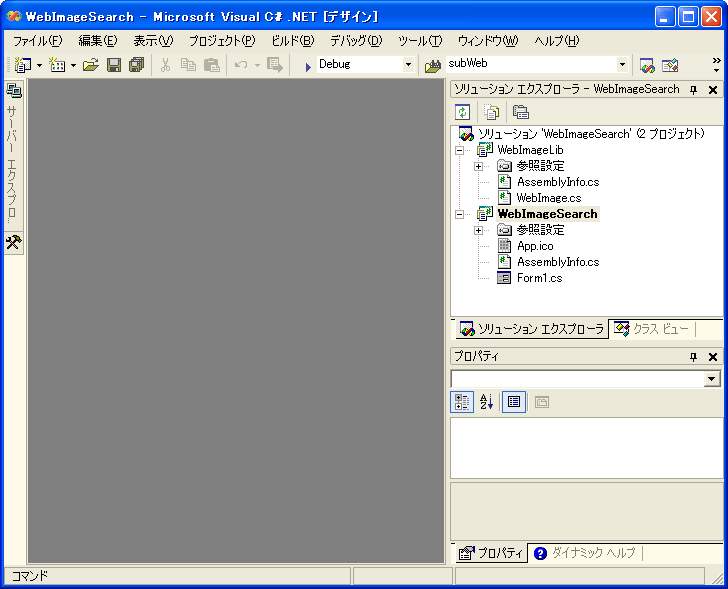Viewport: 728px width, 589px height.
Task: Open the Toolbox hammer icon on sidebar
Action: (x=13, y=242)
